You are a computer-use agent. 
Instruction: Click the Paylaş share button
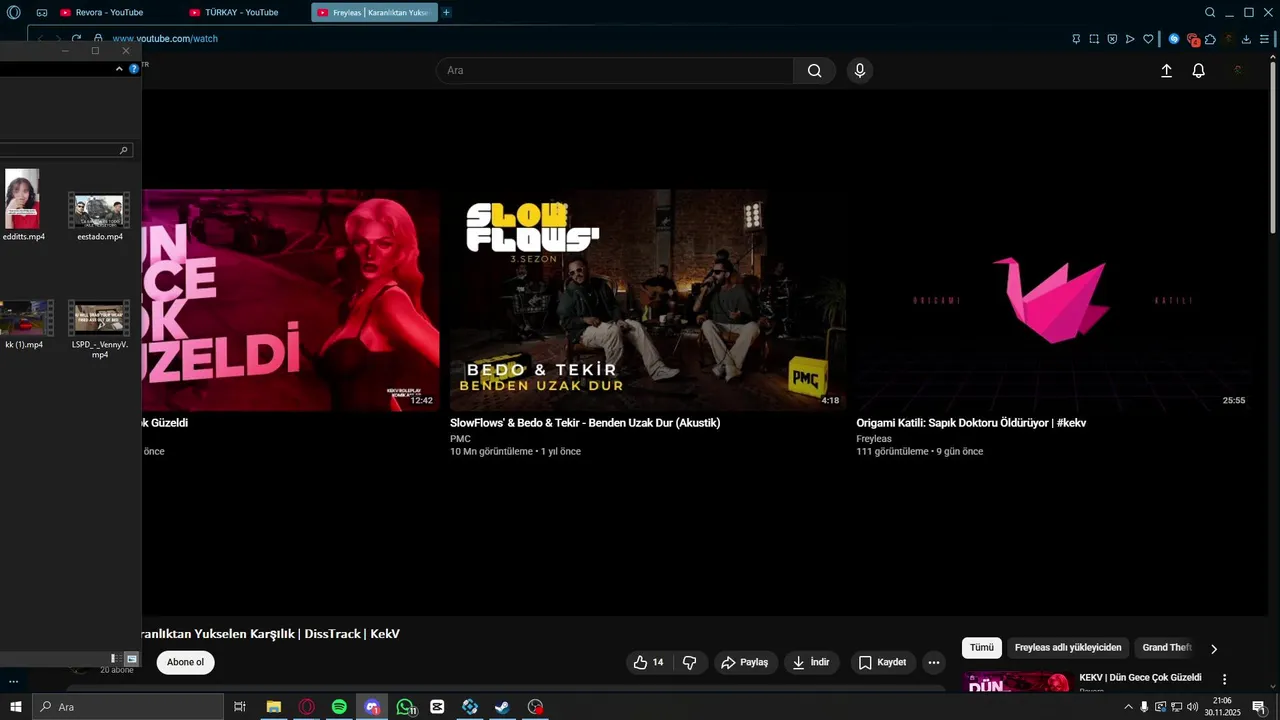pos(745,662)
